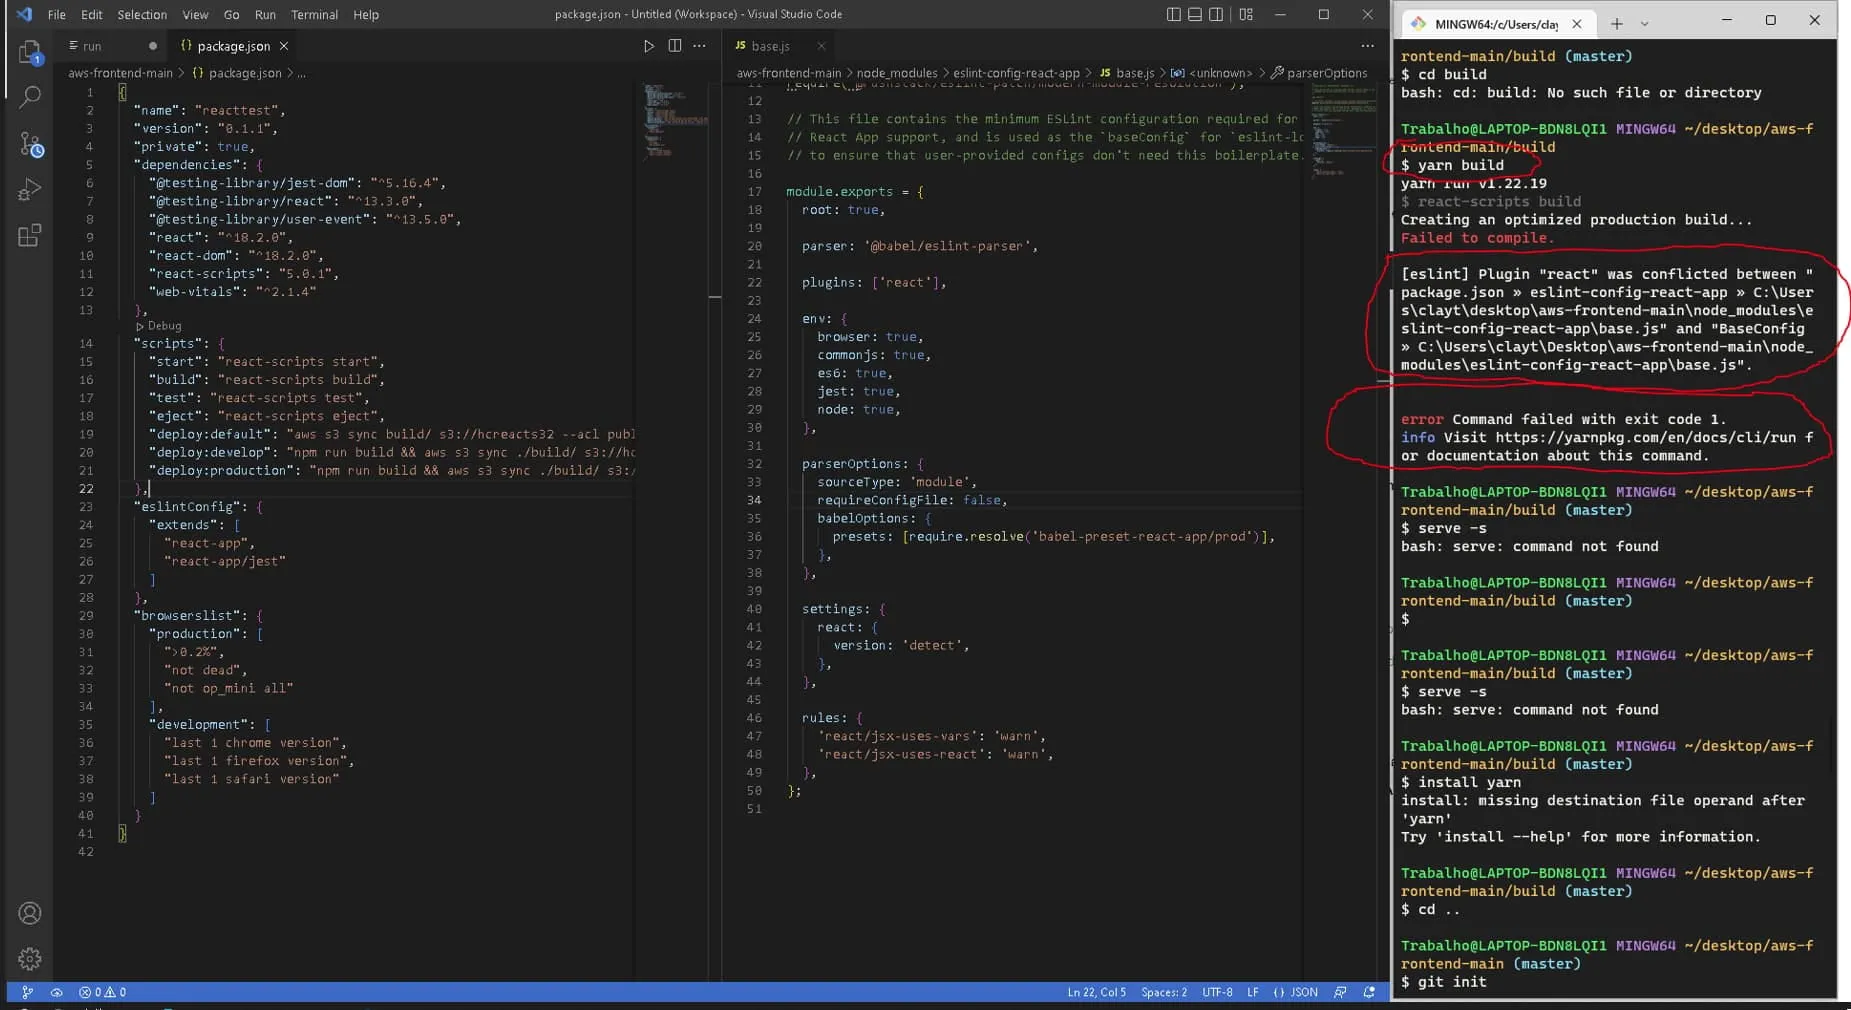The width and height of the screenshot is (1851, 1010).
Task: Click Spaces: 2 indentation setting
Action: (x=1164, y=992)
